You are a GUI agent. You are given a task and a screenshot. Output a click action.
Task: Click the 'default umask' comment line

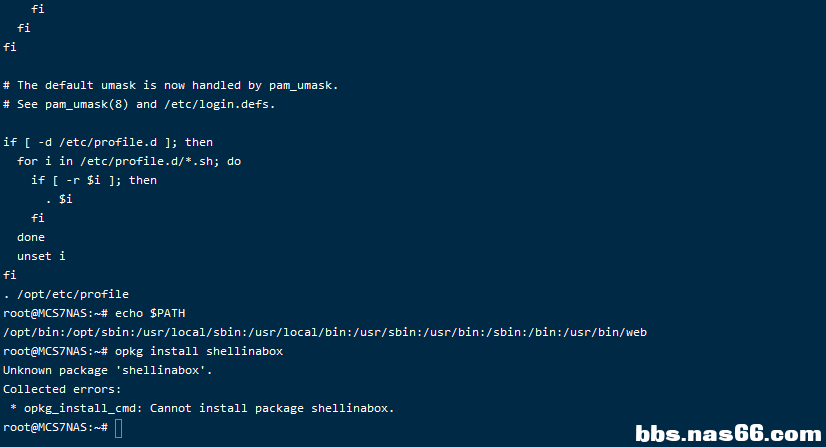[170, 85]
